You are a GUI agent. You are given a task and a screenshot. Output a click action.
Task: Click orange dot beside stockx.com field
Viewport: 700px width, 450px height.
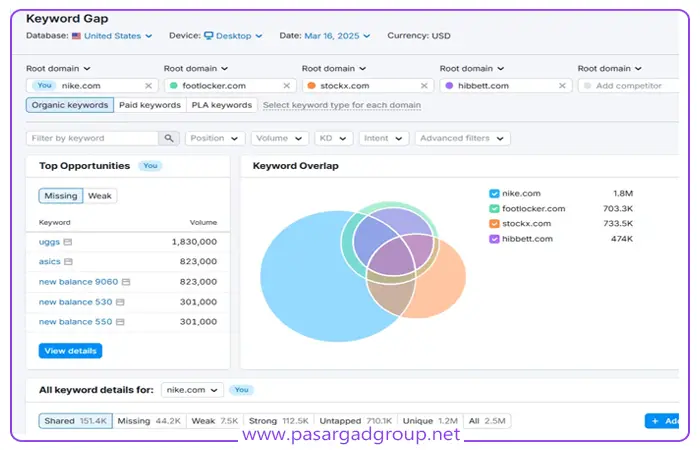coord(312,86)
